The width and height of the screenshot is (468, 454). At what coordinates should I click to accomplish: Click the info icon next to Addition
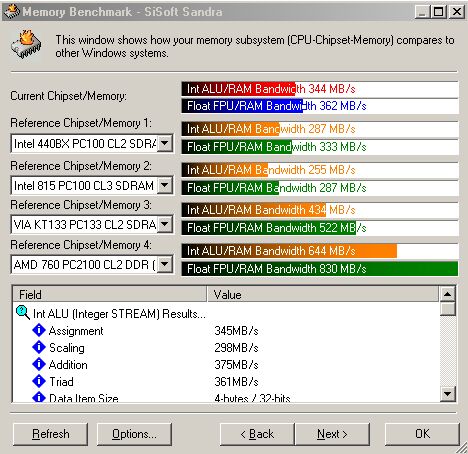[x=39, y=364]
